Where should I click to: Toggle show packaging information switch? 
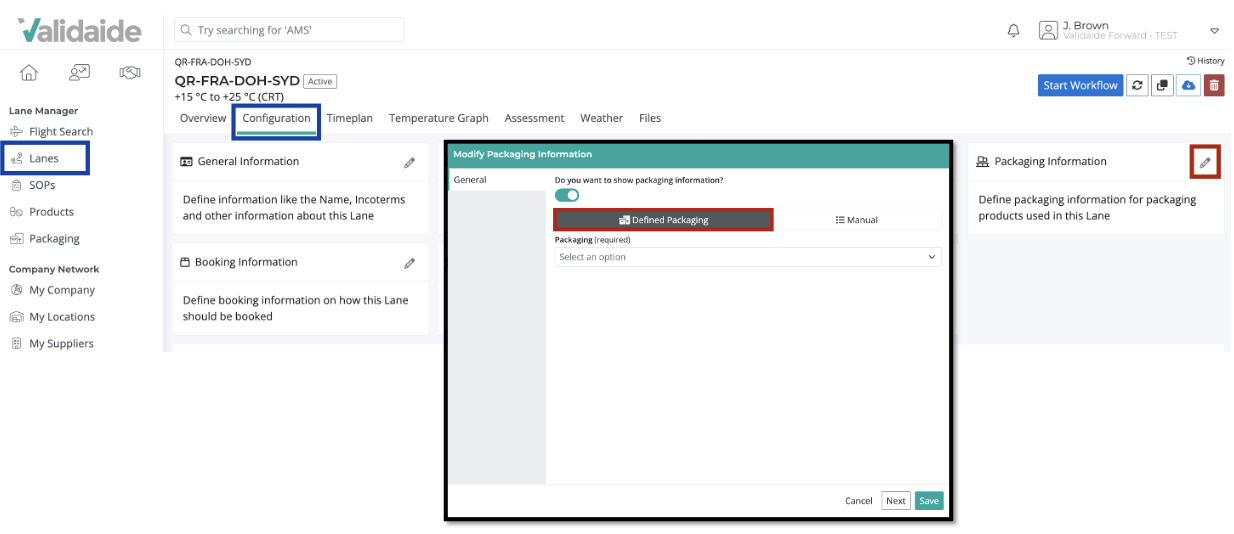tap(567, 195)
